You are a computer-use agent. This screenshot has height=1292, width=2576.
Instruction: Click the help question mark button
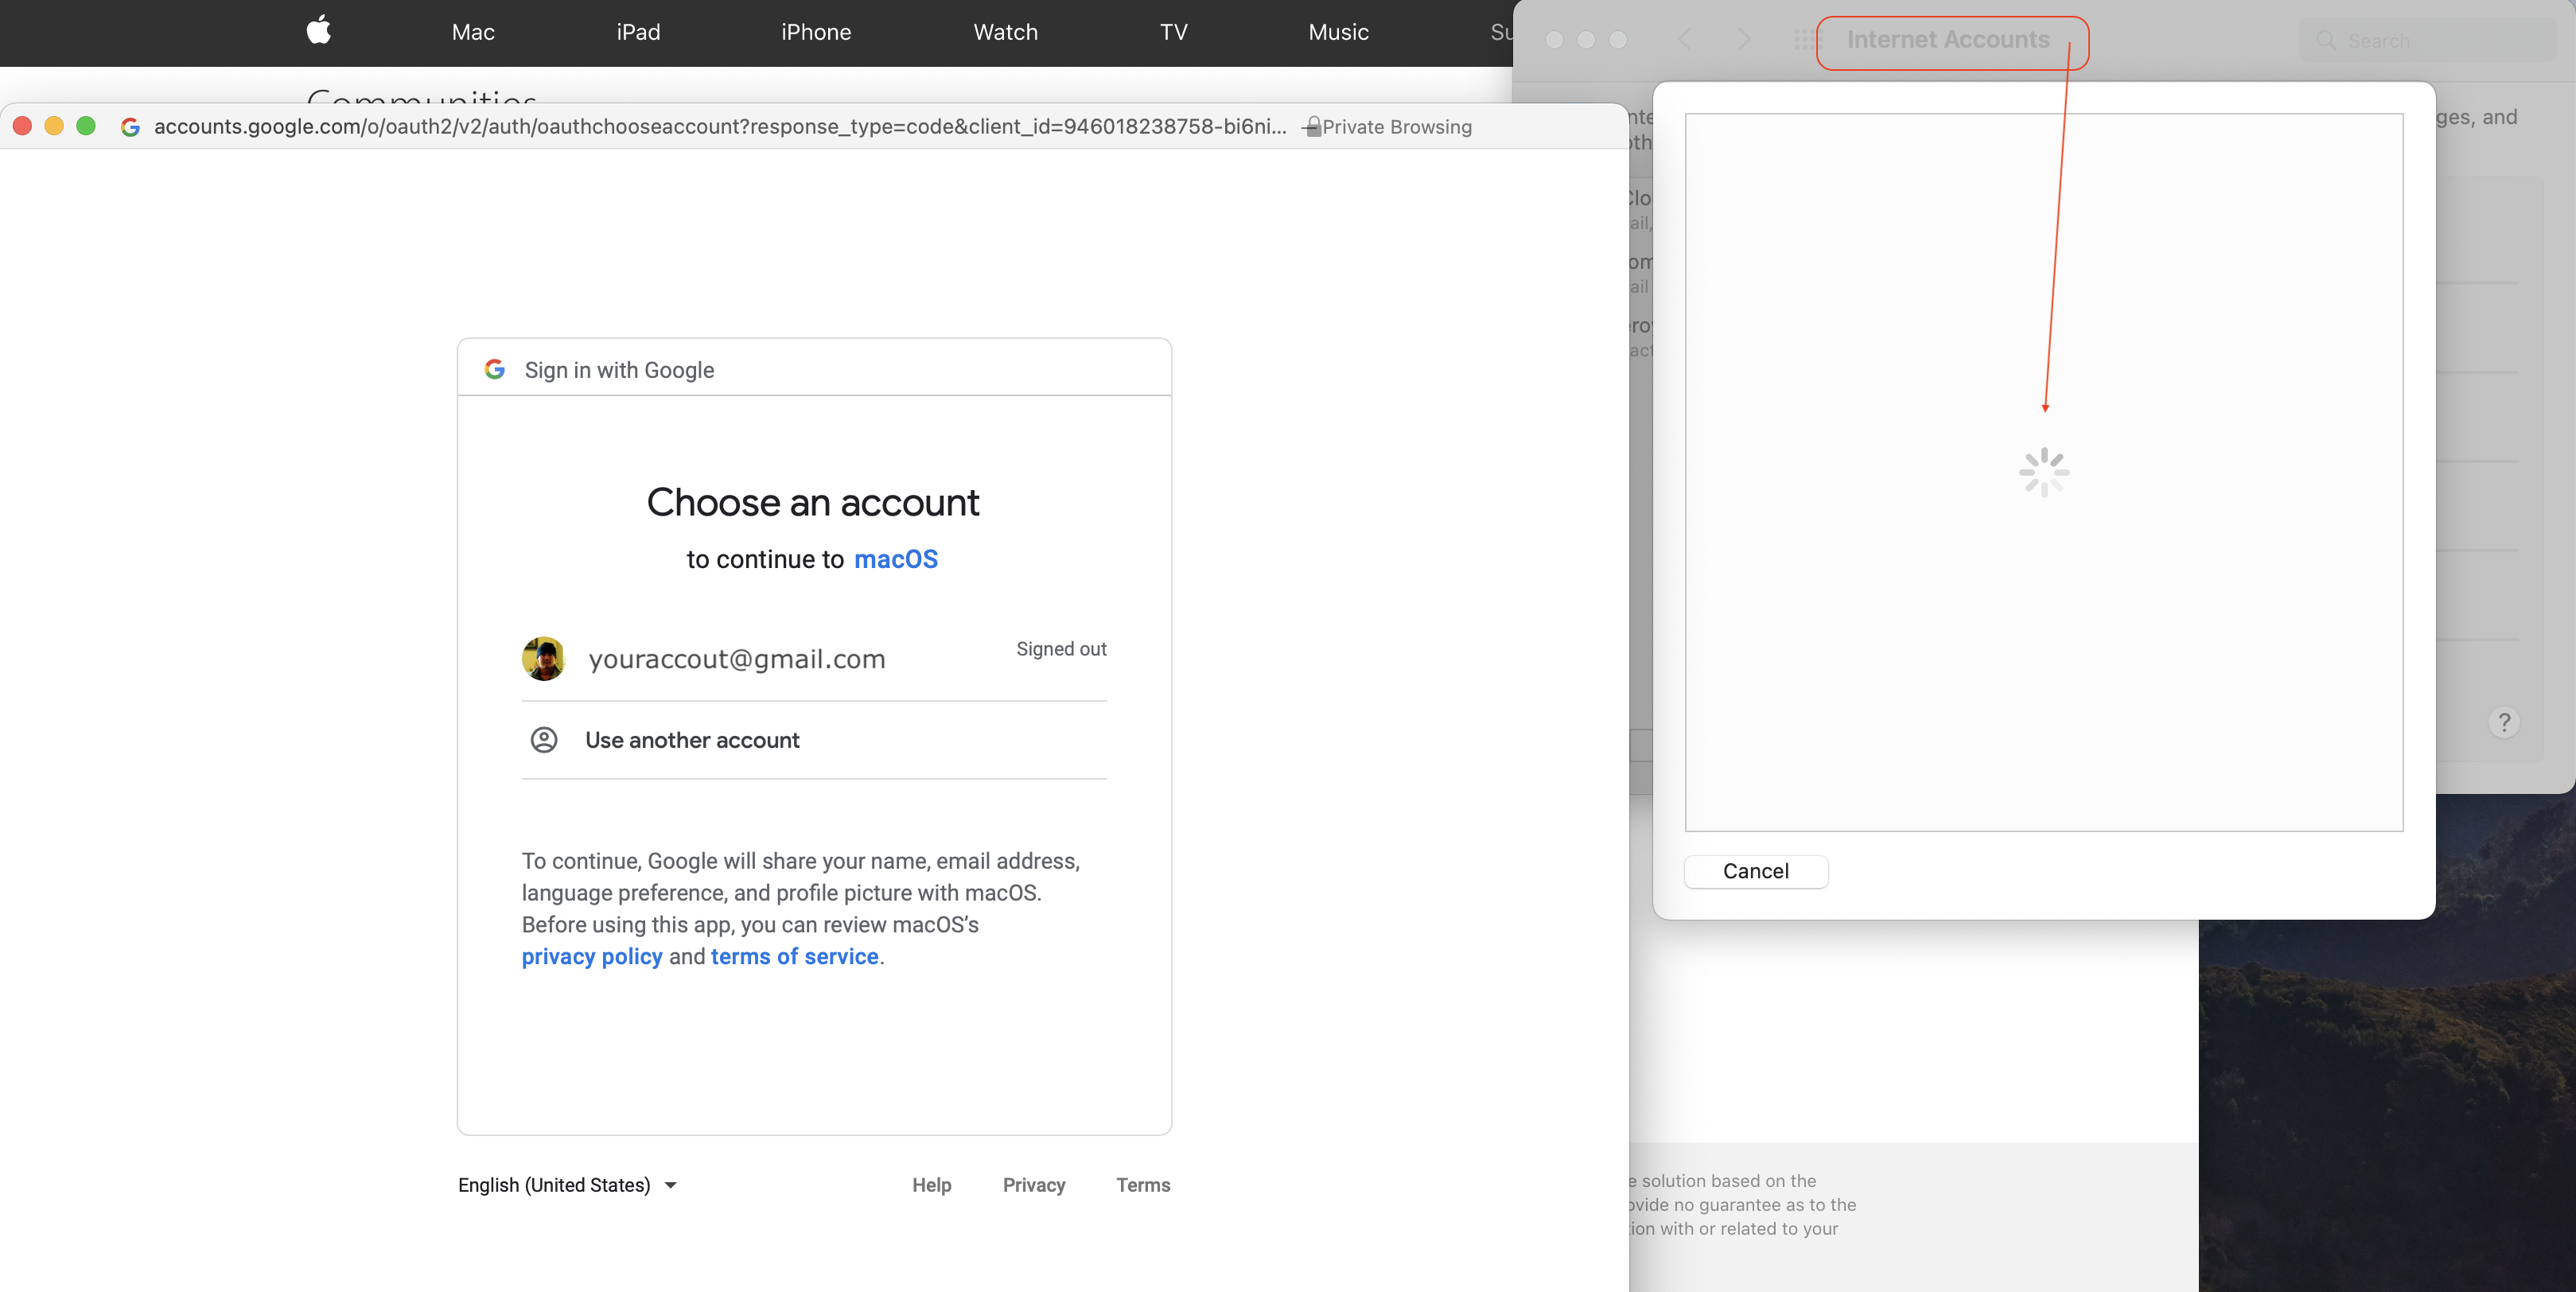coord(2503,722)
